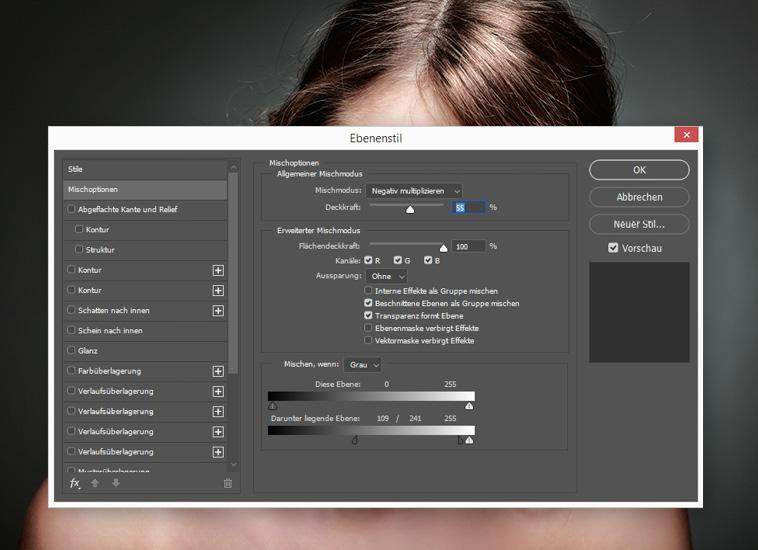Image resolution: width=758 pixels, height=550 pixels.
Task: Enable Ebenenmaske verbirgt Effekte
Action: 368,328
